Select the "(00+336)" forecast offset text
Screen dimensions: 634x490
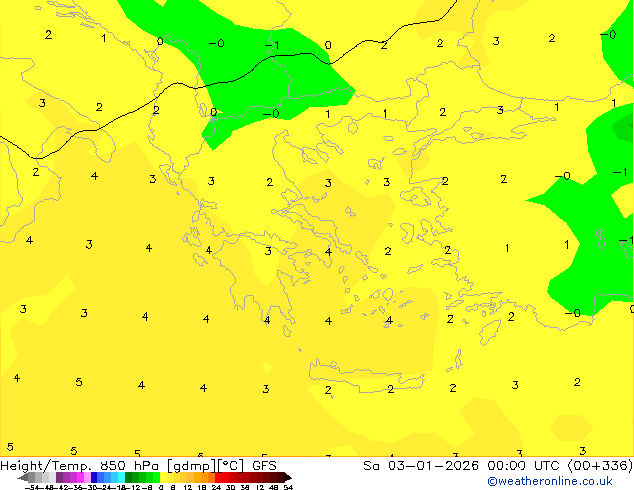(600, 466)
